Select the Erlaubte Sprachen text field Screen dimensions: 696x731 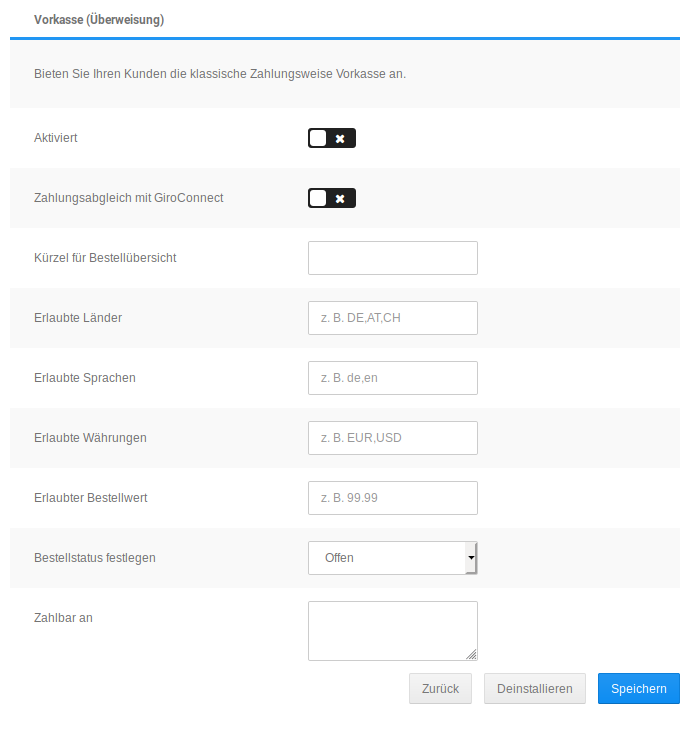click(x=392, y=378)
